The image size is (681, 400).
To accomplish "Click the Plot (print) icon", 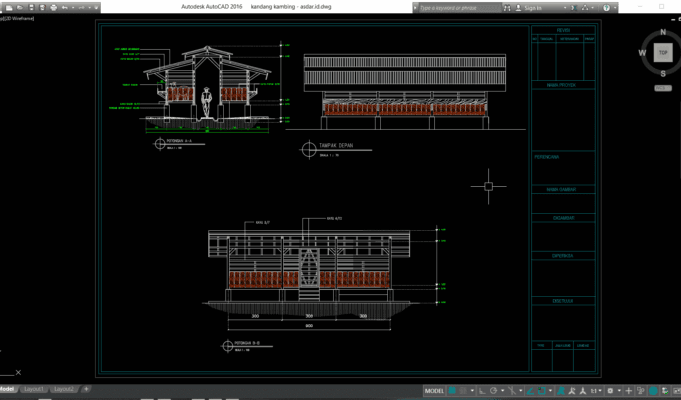I will pos(53,8).
